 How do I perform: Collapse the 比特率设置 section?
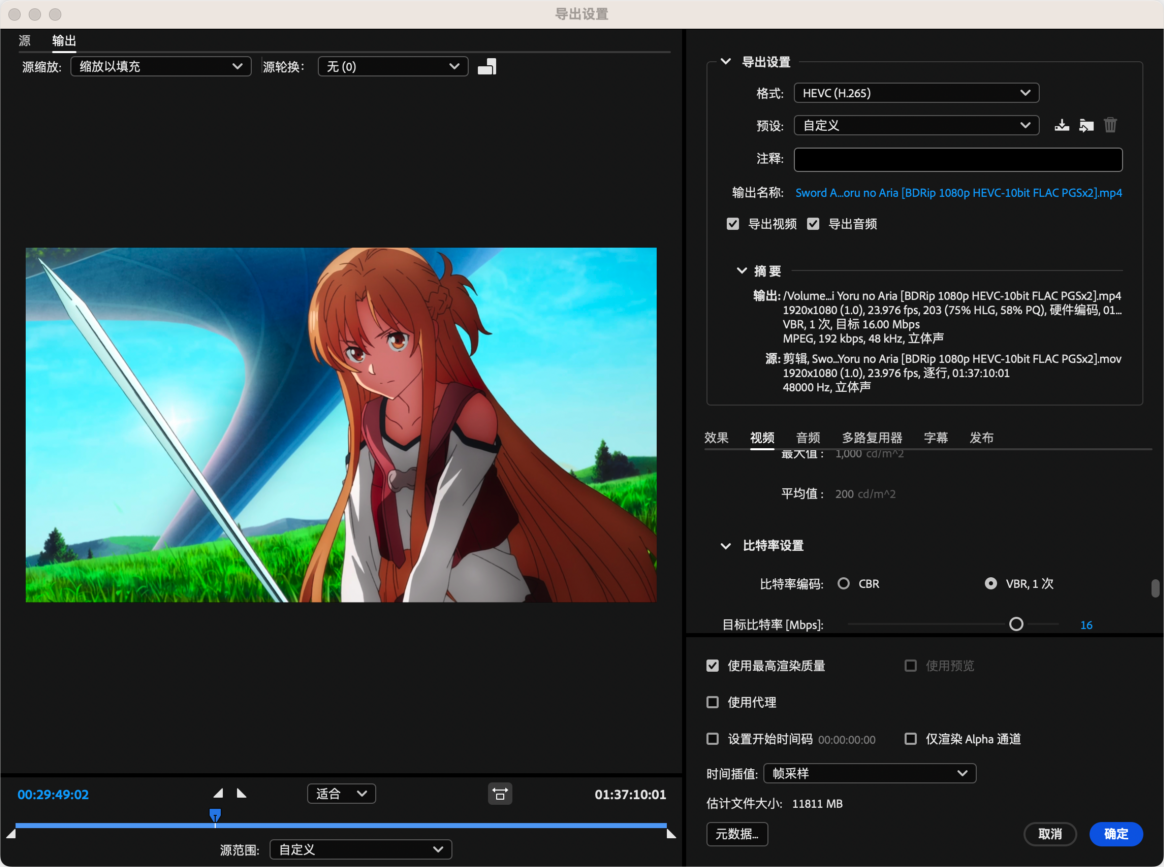pyautogui.click(x=725, y=546)
